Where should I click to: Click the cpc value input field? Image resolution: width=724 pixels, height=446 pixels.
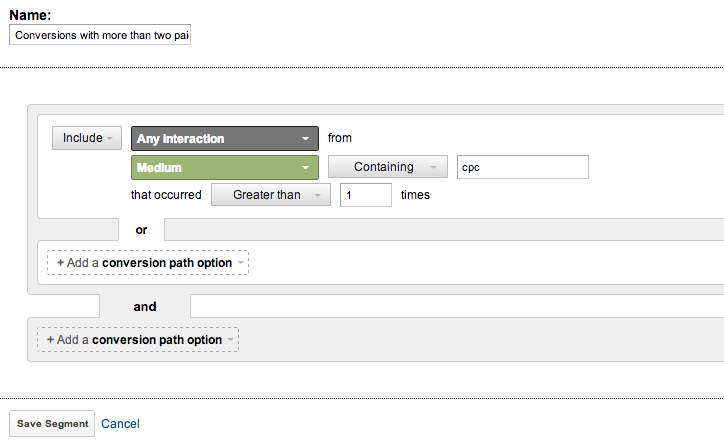pos(523,167)
